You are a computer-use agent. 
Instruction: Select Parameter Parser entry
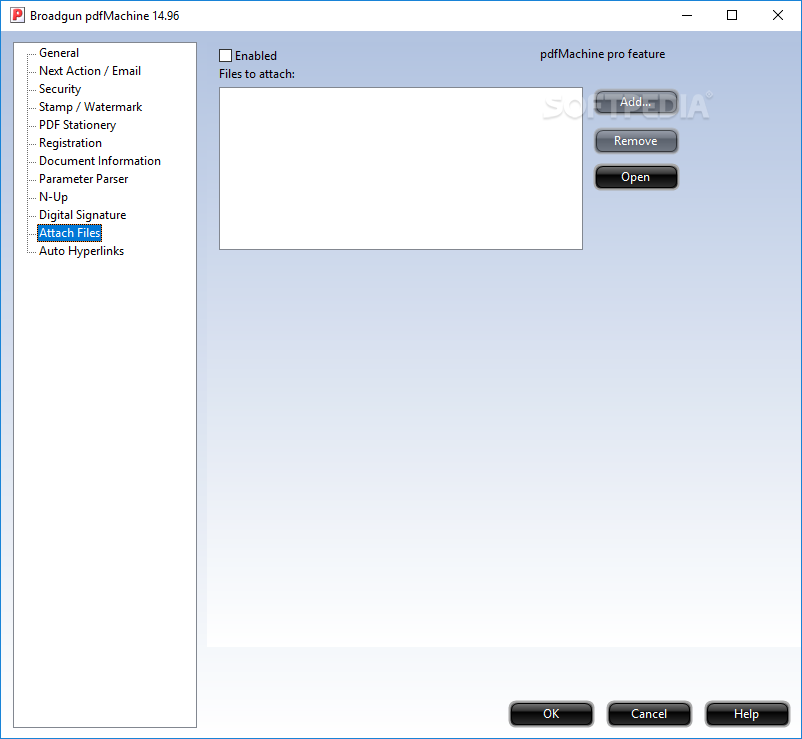[x=83, y=178]
